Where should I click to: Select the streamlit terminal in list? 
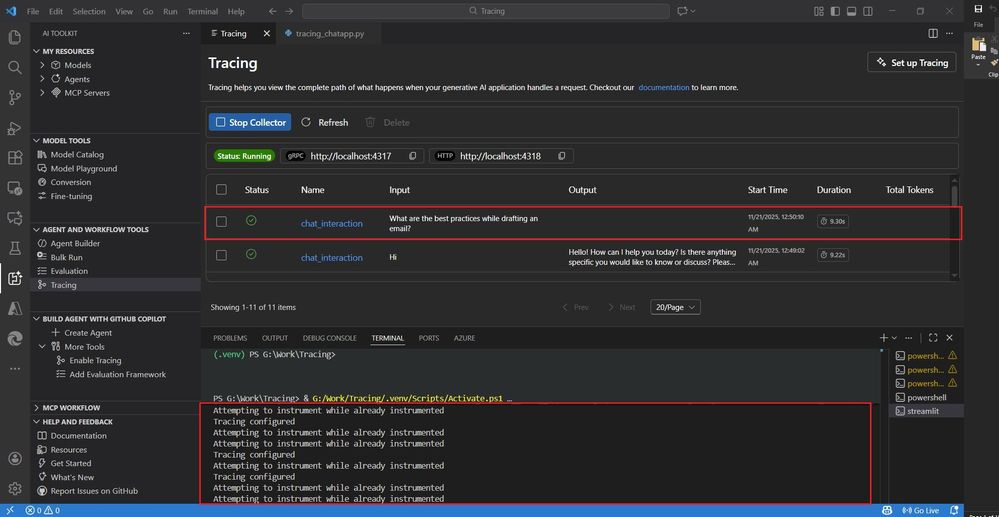[x=925, y=411]
